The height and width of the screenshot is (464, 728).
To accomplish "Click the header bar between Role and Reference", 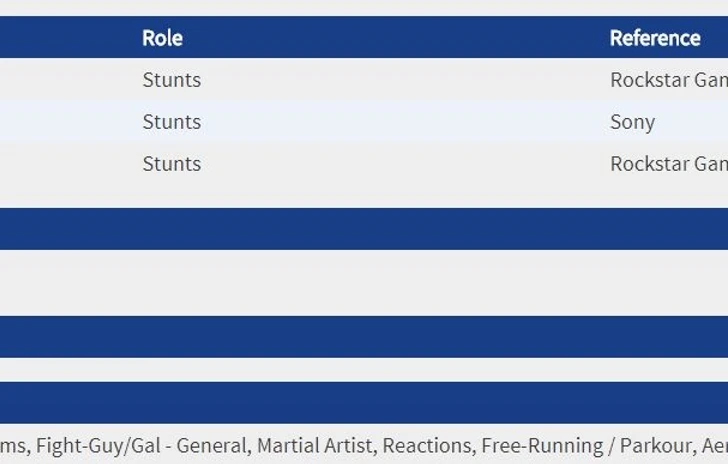I will 400,38.
